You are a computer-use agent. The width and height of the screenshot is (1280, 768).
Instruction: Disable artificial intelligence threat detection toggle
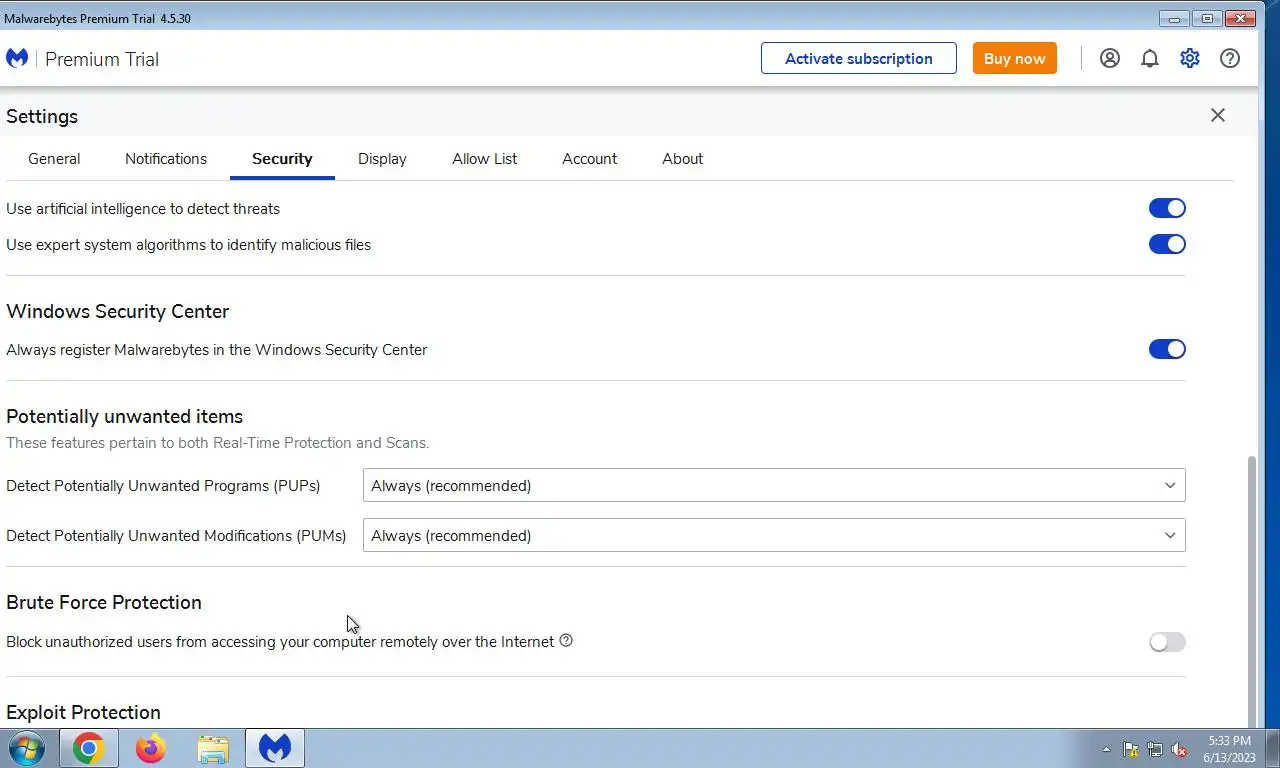click(1167, 208)
